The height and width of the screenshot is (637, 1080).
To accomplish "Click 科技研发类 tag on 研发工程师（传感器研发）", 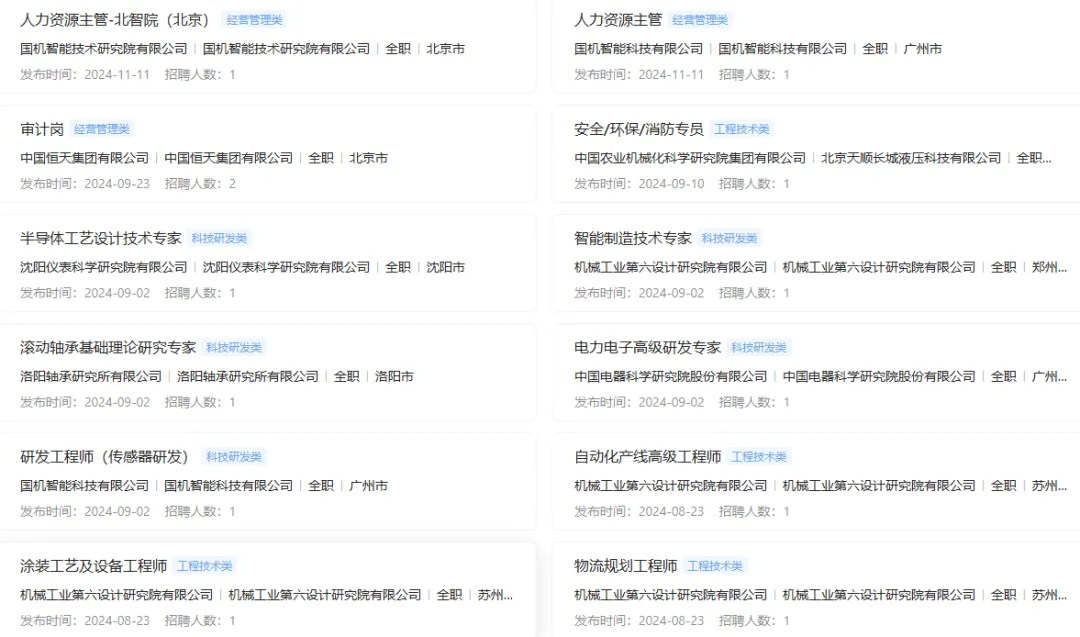I will [234, 457].
